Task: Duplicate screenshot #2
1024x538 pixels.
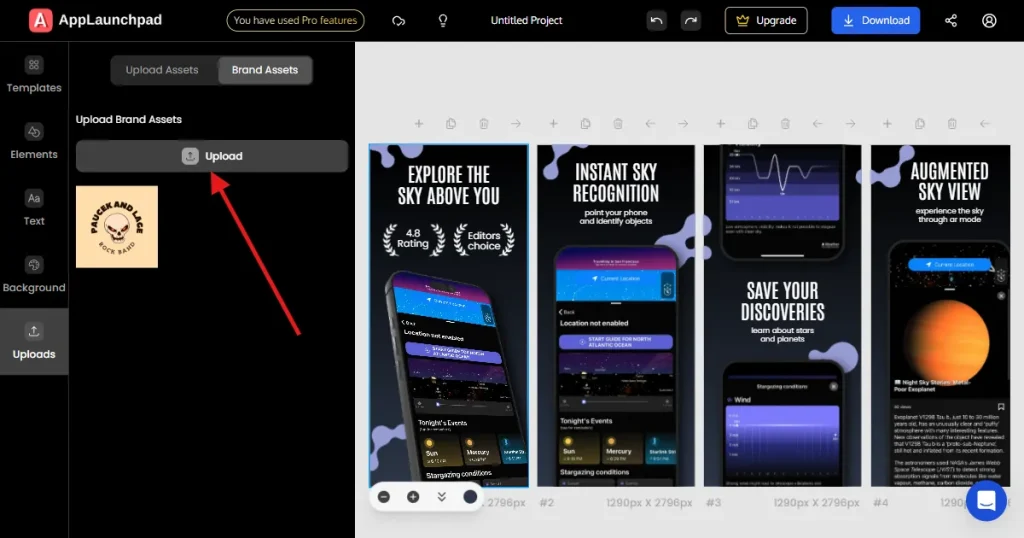Action: pyautogui.click(x=585, y=123)
